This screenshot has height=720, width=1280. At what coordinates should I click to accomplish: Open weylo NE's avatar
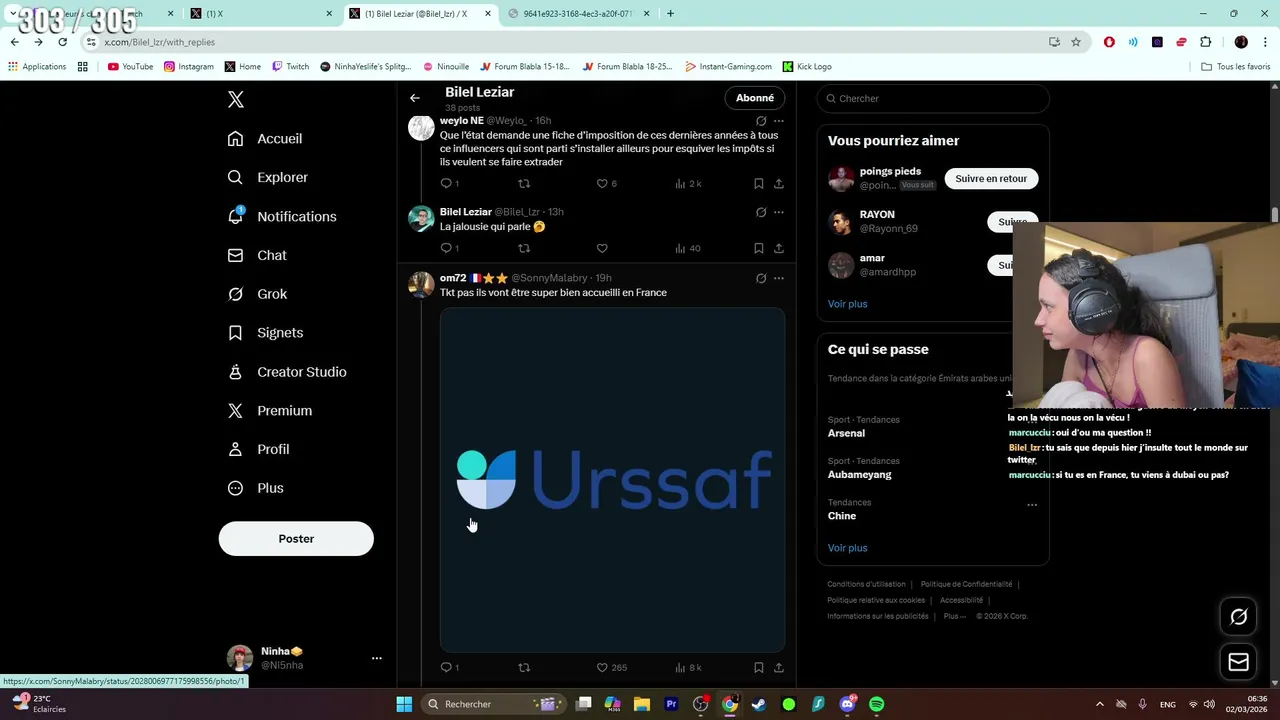coord(421,128)
